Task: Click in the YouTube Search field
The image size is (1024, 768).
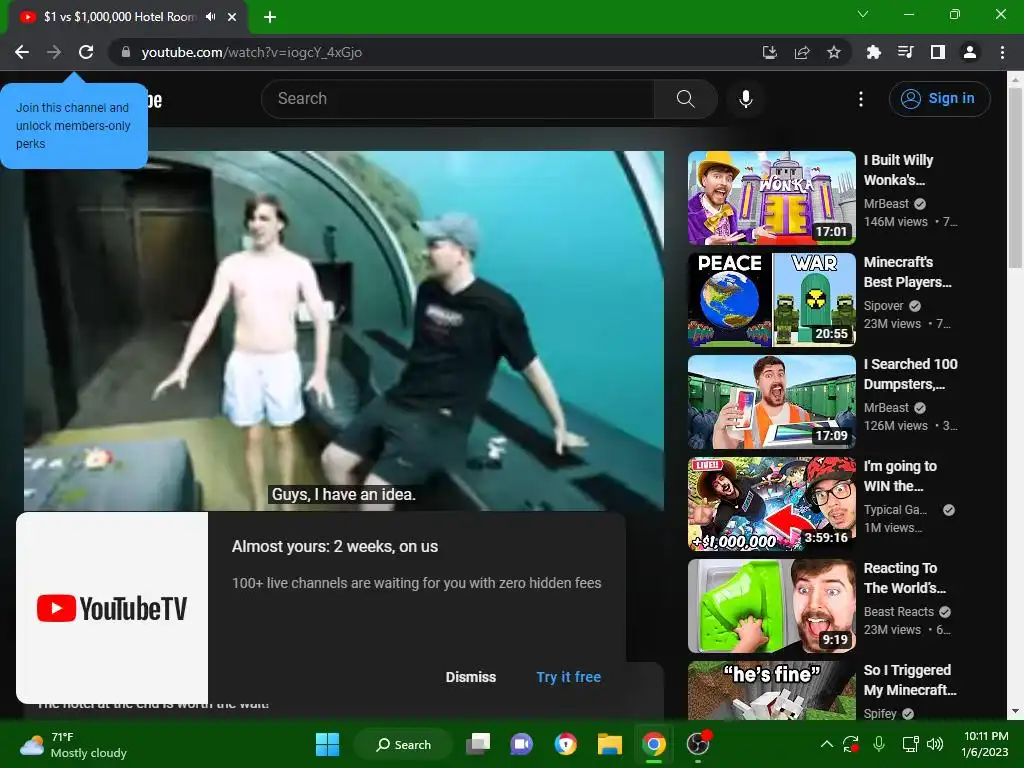Action: coord(457,99)
